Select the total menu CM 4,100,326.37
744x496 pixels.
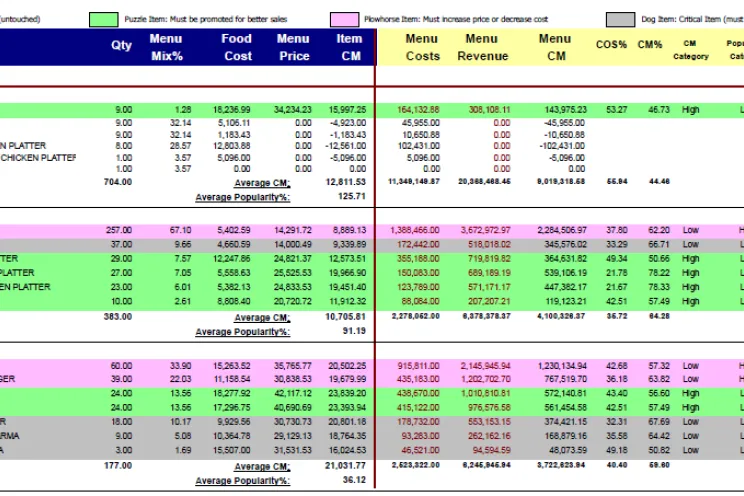pos(561,316)
